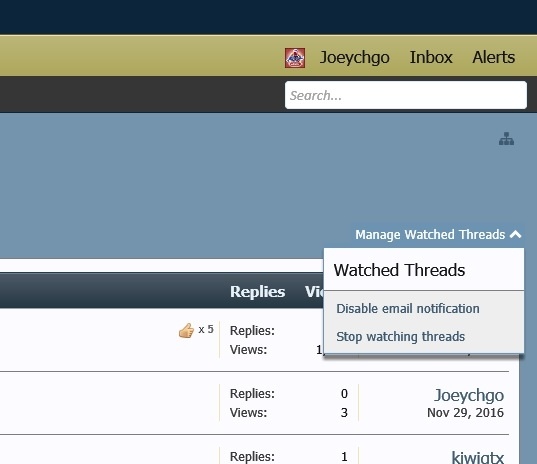Image resolution: width=537 pixels, height=464 pixels.
Task: Open the Nov 29, 2016 last post date
Action: pyautogui.click(x=465, y=413)
